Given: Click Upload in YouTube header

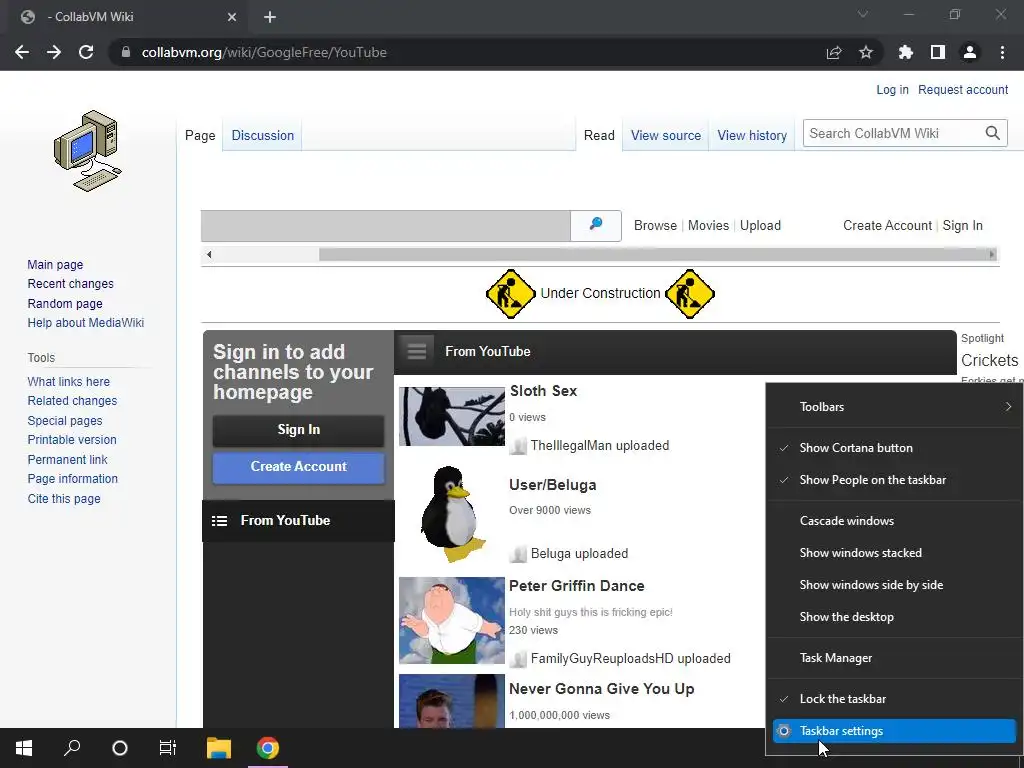Looking at the screenshot, I should click(760, 225).
